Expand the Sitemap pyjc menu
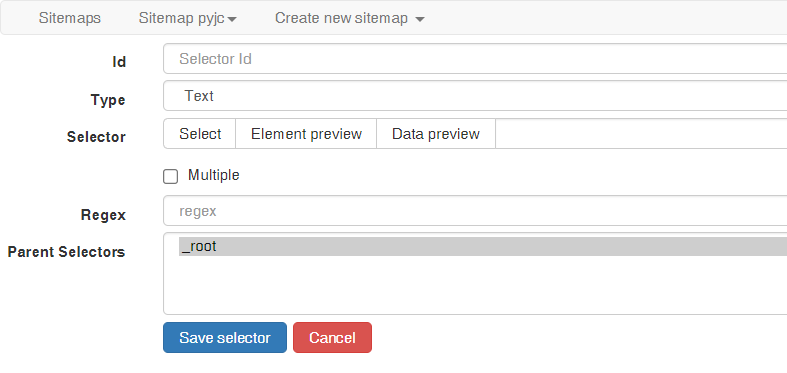The width and height of the screenshot is (787, 373). point(188,19)
